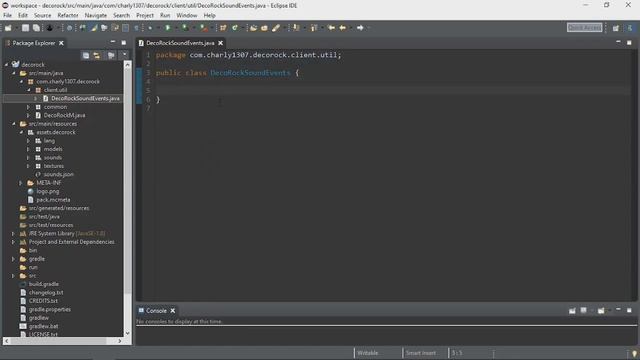Screen dimensions: 640x360
Task: Toggle the Java perspective button
Action: (630, 28)
